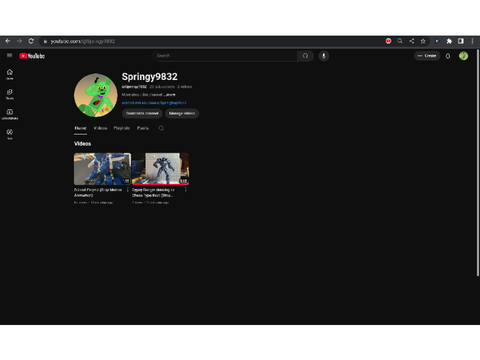The width and height of the screenshot is (480, 360).
Task: Click the search magnifier button beside Search field
Action: (x=305, y=56)
